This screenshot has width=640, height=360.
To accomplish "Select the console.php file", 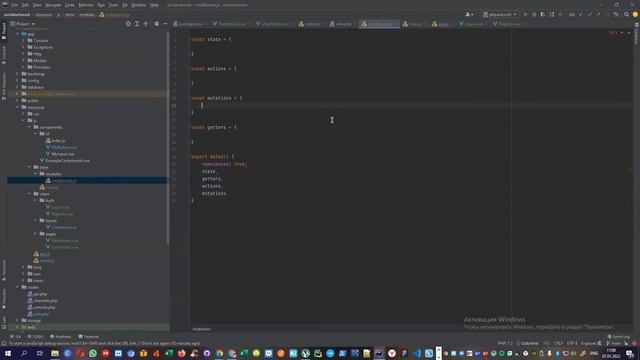I will tap(44, 307).
